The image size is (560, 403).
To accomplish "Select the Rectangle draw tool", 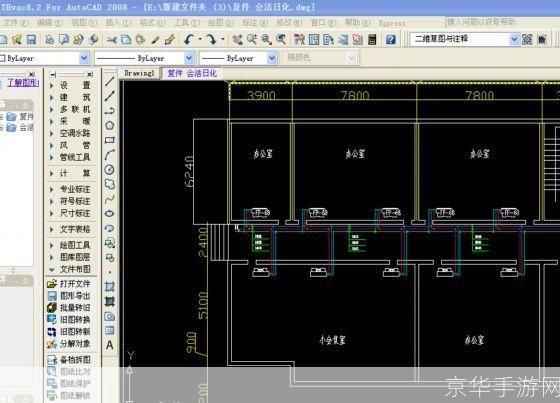I will (110, 140).
